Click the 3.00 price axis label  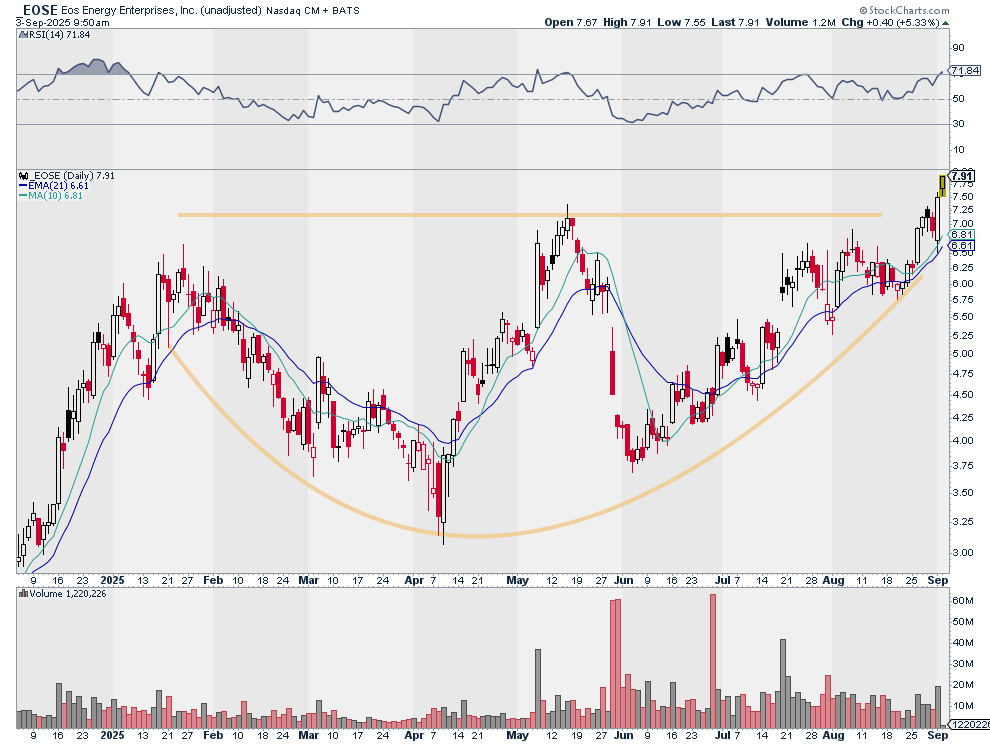click(x=962, y=553)
